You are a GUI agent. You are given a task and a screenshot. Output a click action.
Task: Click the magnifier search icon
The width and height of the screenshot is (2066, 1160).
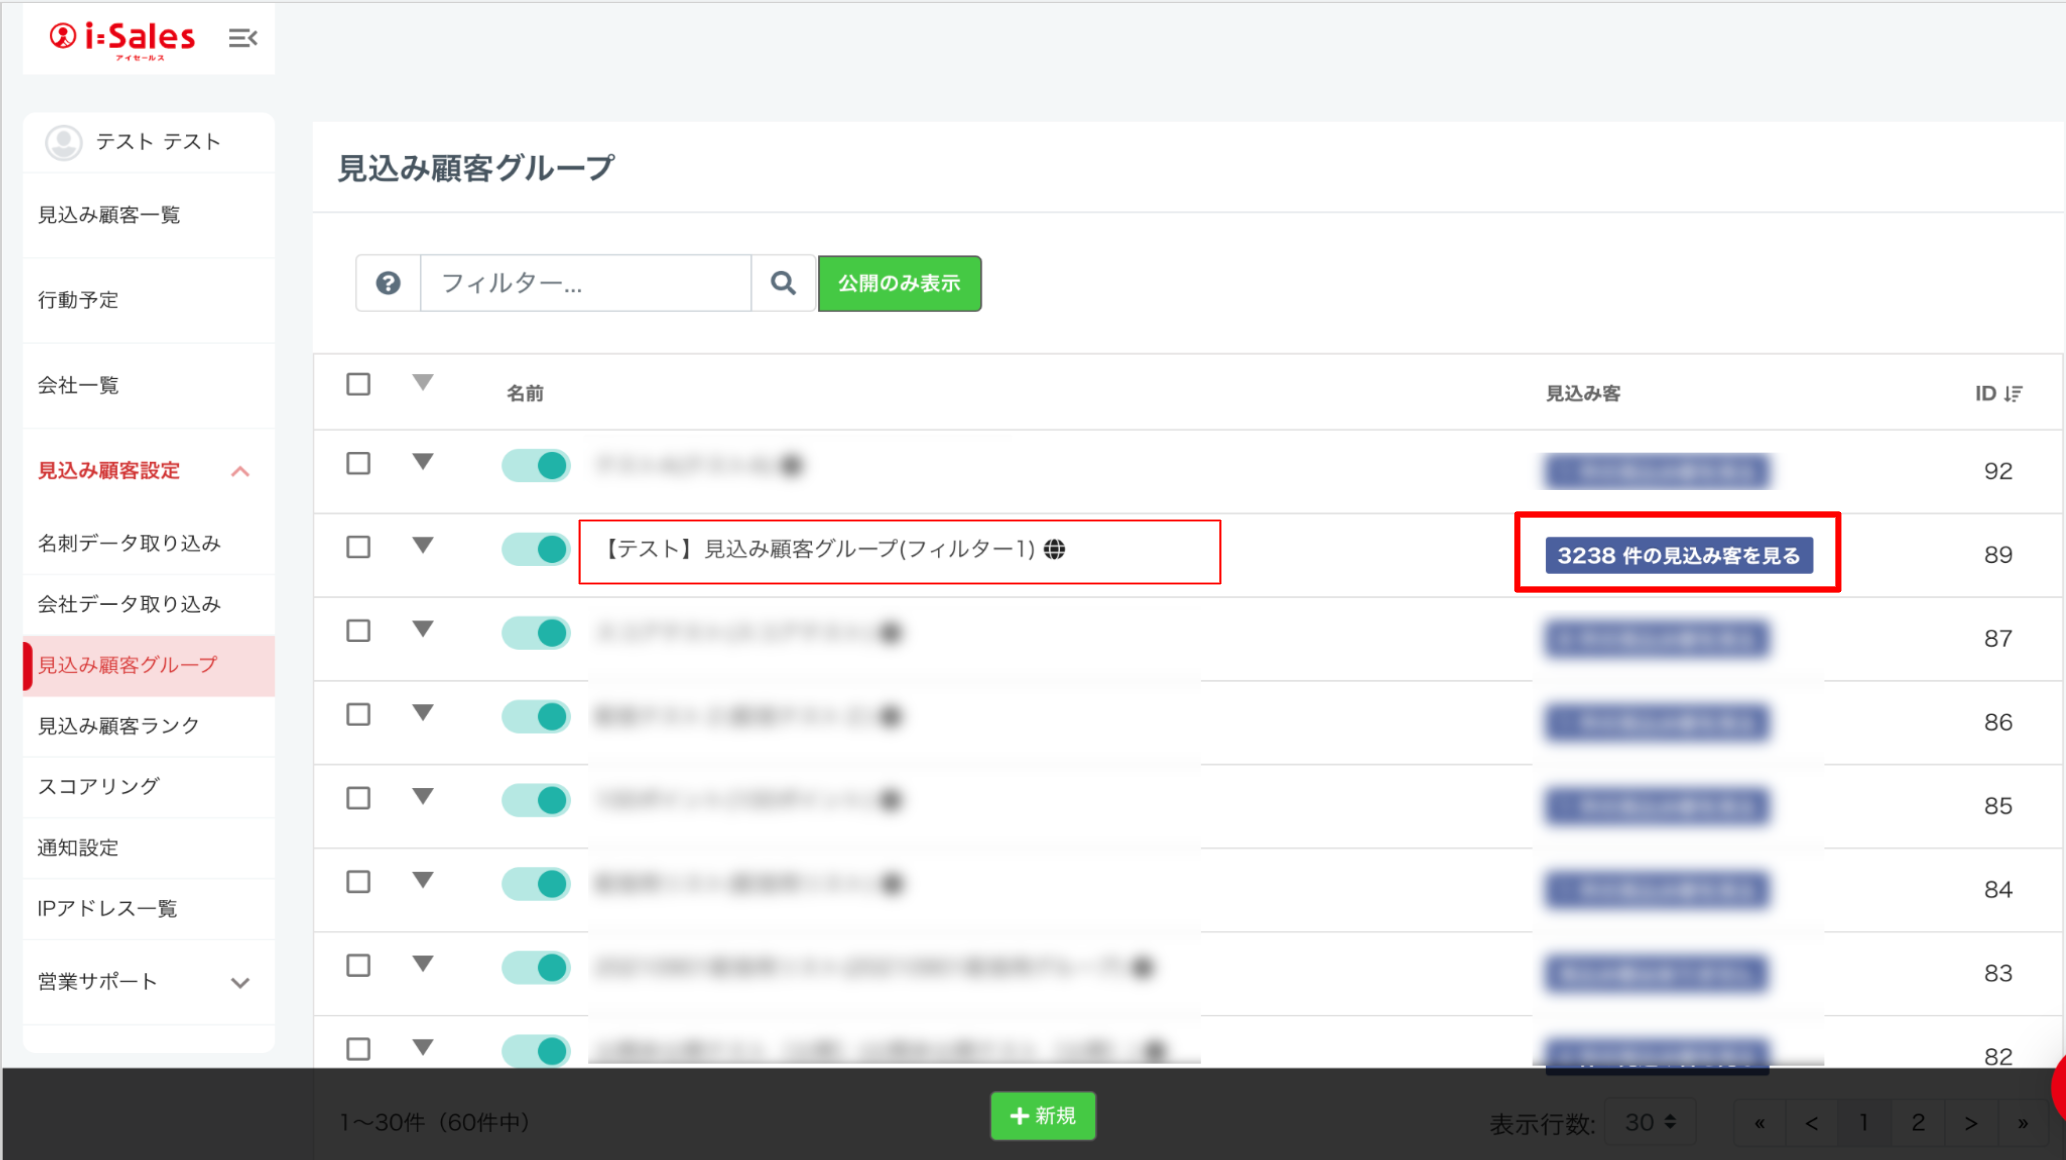click(783, 283)
